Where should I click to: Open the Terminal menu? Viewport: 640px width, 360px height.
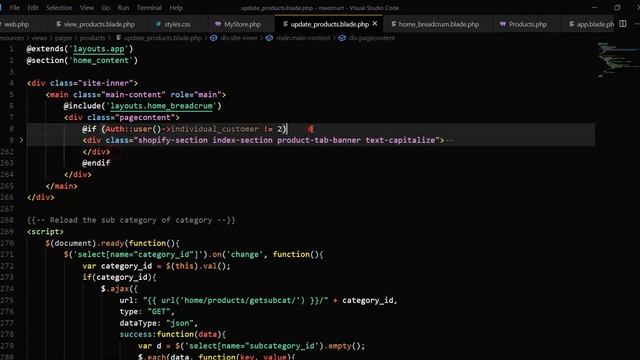[x=149, y=8]
